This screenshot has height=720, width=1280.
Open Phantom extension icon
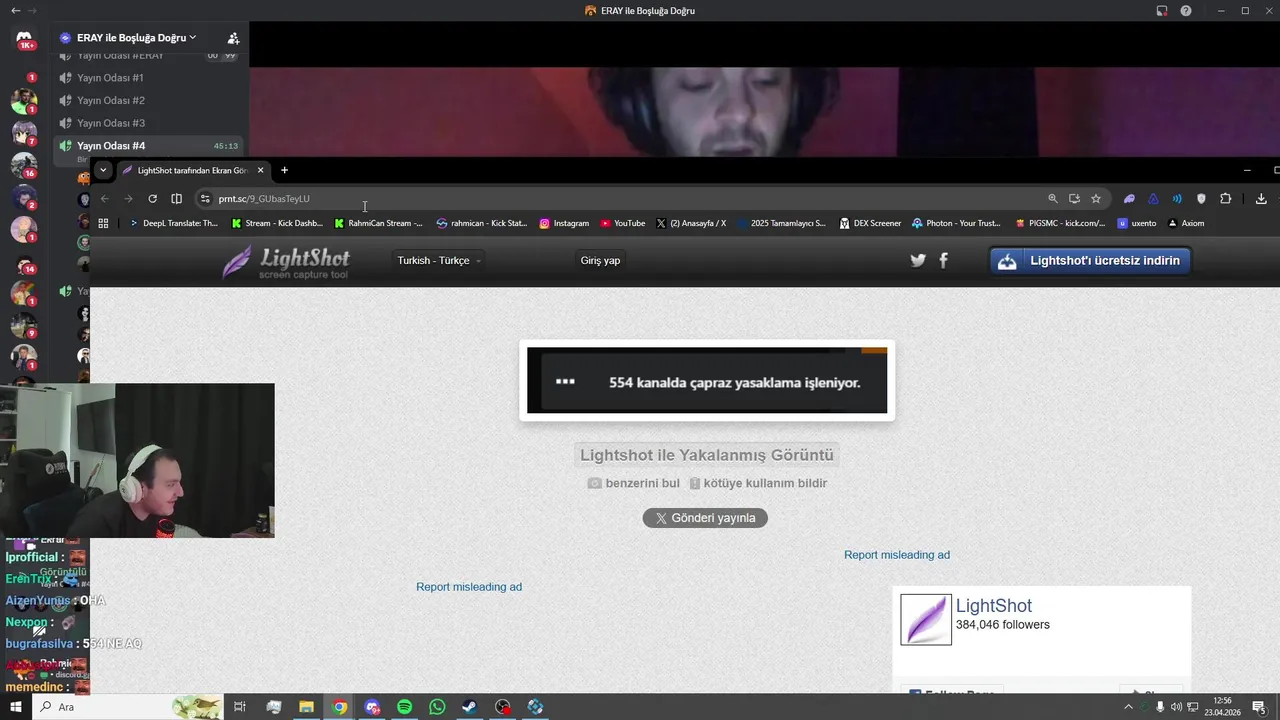pyautogui.click(x=1129, y=198)
